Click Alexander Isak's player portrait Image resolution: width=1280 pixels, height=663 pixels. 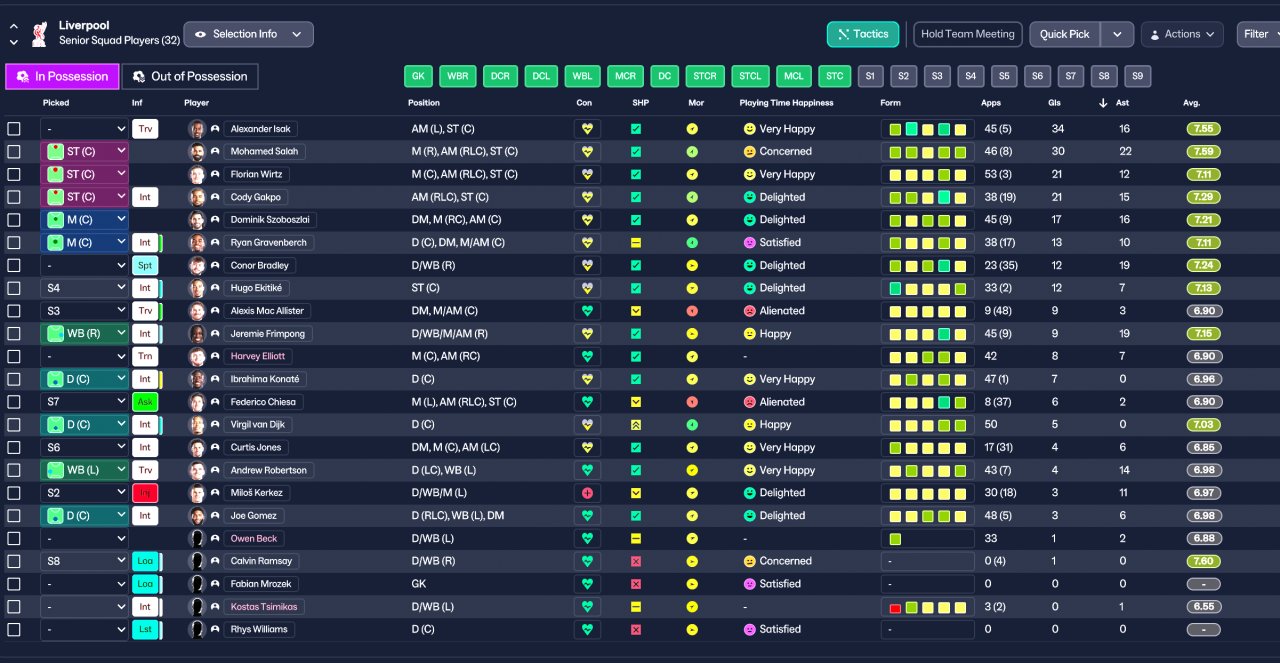(197, 129)
